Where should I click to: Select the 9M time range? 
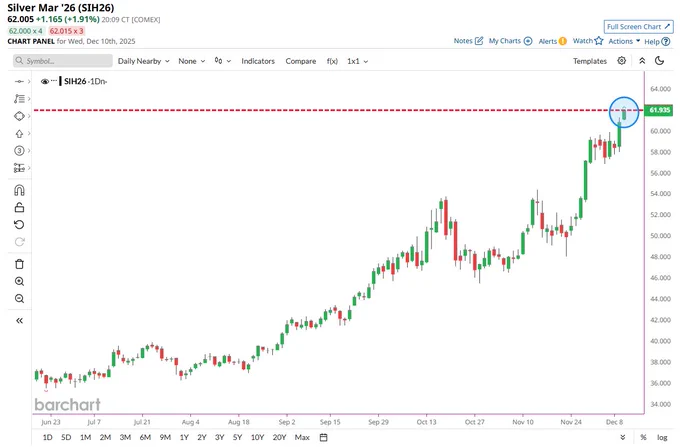point(165,437)
